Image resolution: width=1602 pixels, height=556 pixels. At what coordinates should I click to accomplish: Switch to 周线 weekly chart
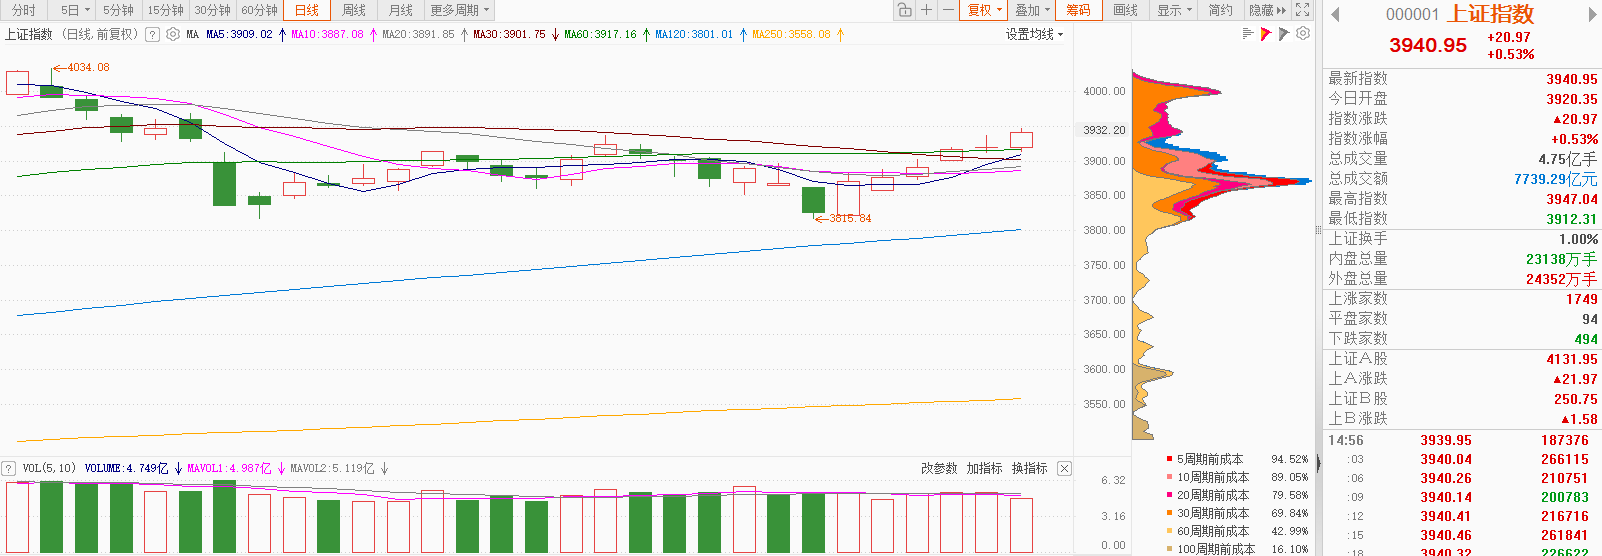tap(354, 10)
